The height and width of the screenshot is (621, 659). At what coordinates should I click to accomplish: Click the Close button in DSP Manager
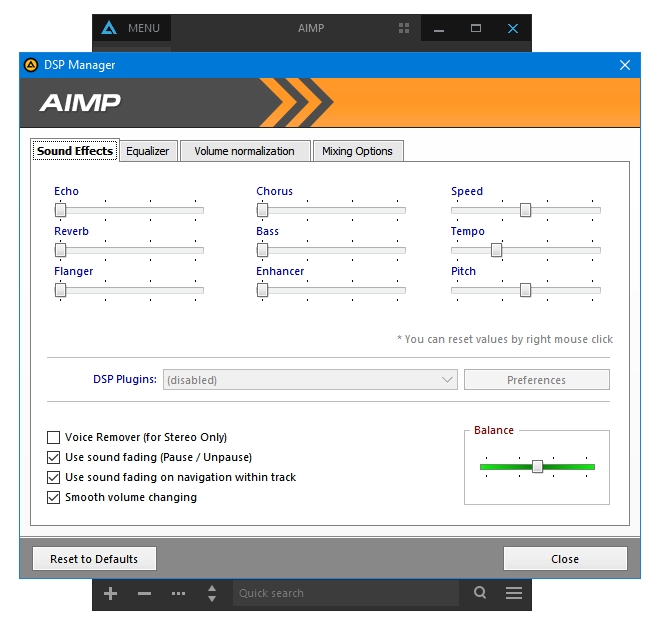565,559
